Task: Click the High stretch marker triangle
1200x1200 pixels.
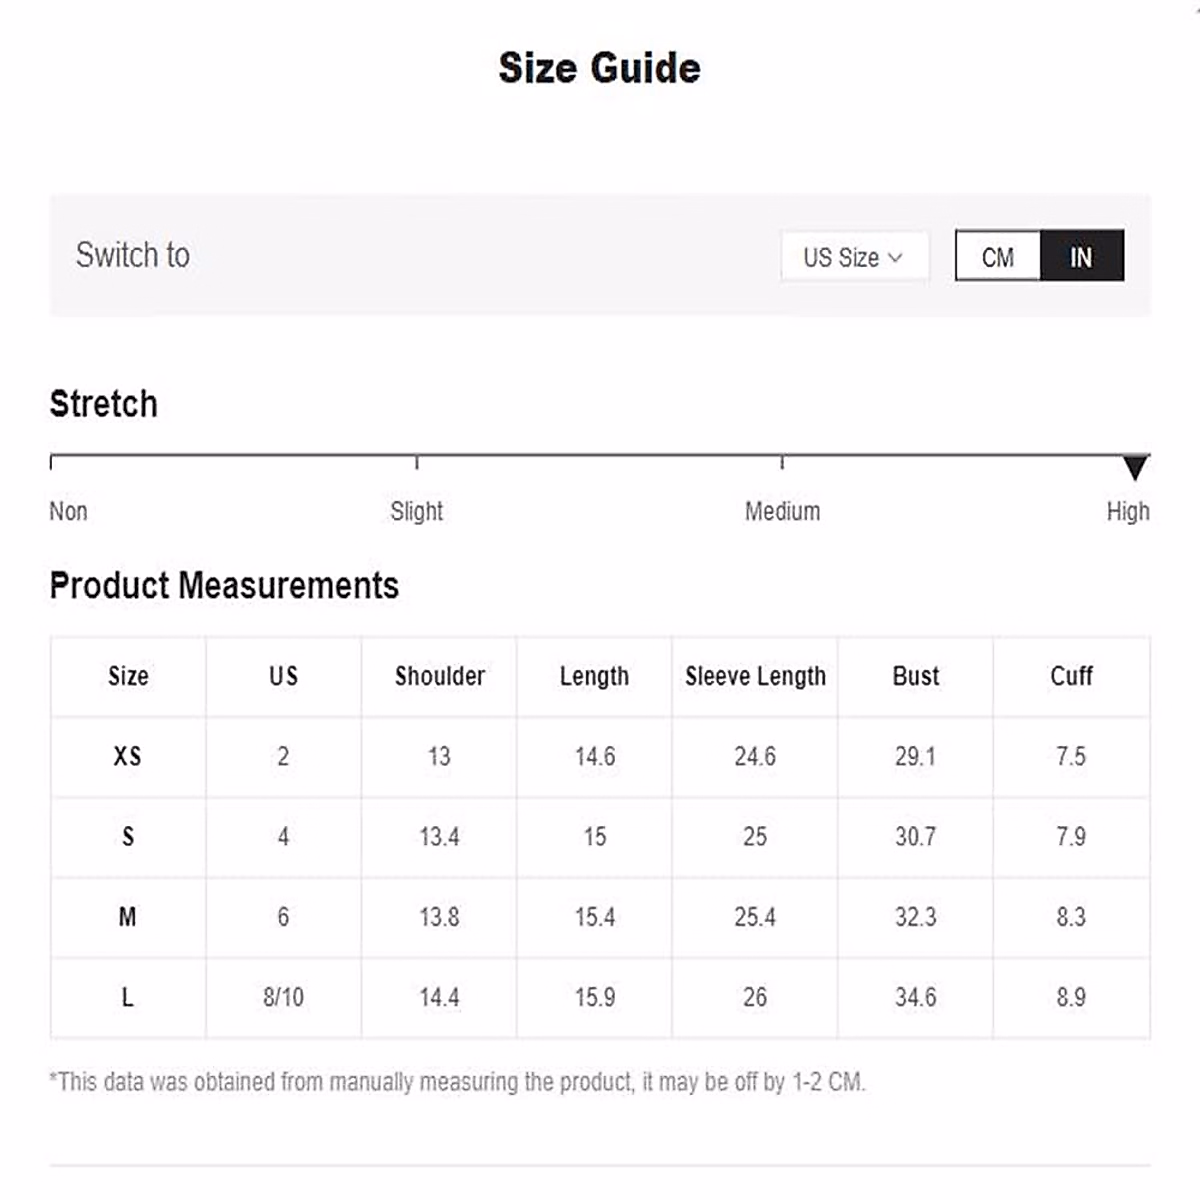Action: click(x=1135, y=467)
